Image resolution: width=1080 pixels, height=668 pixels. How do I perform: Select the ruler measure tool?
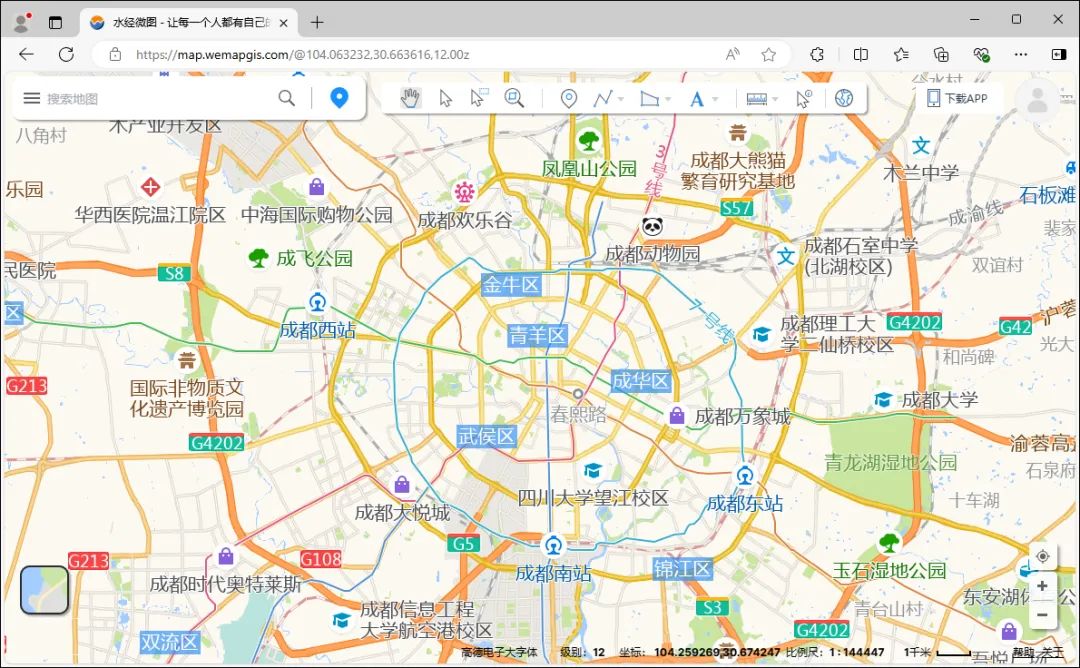[756, 99]
